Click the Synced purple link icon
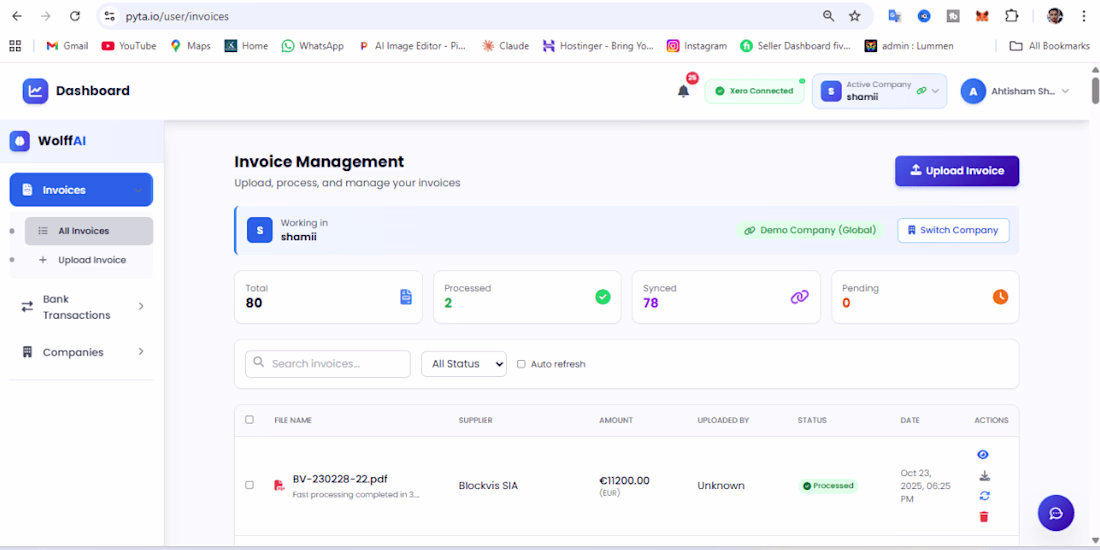This screenshot has height=550, width=1100. click(800, 297)
